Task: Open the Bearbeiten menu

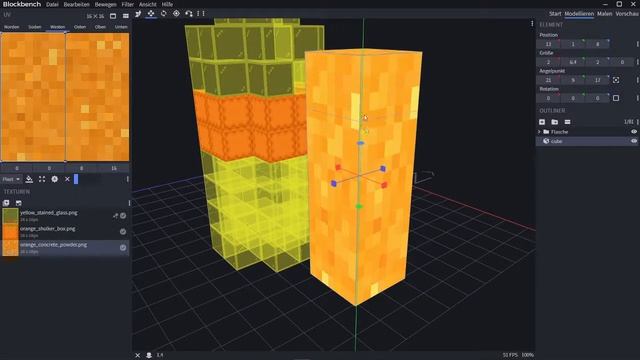Action: pos(76,4)
